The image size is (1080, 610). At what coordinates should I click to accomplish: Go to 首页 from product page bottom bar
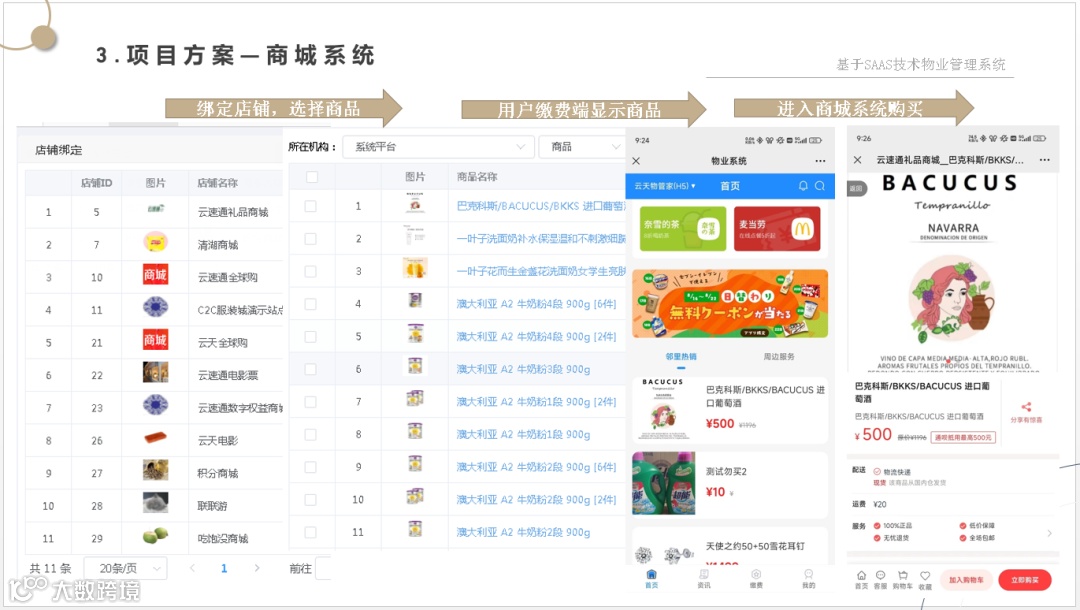(861, 579)
